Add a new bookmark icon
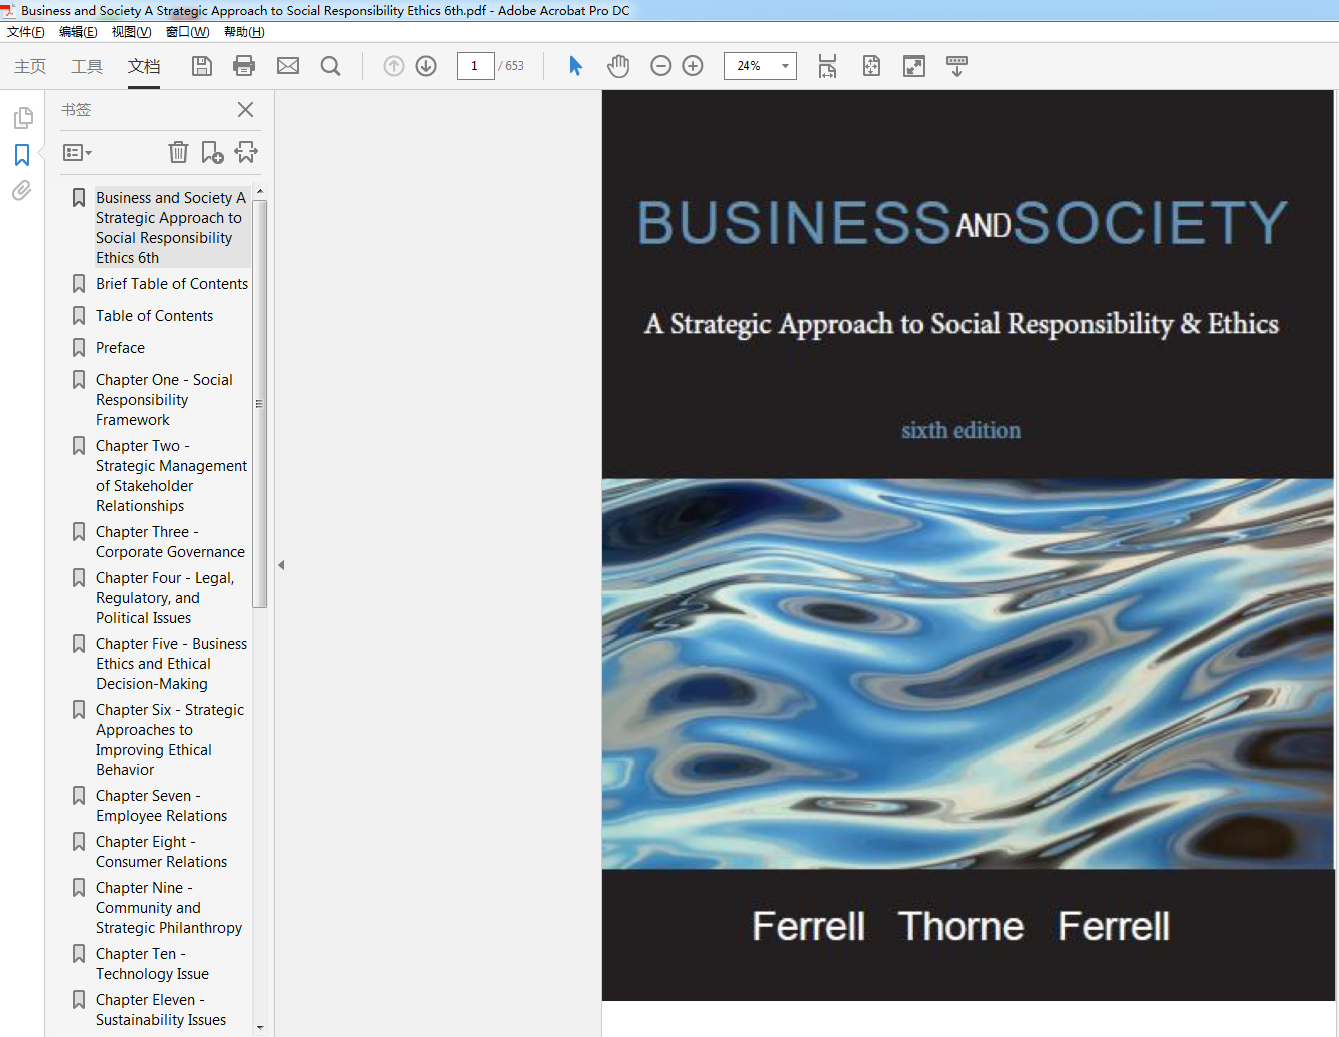The height and width of the screenshot is (1037, 1339). click(x=212, y=152)
